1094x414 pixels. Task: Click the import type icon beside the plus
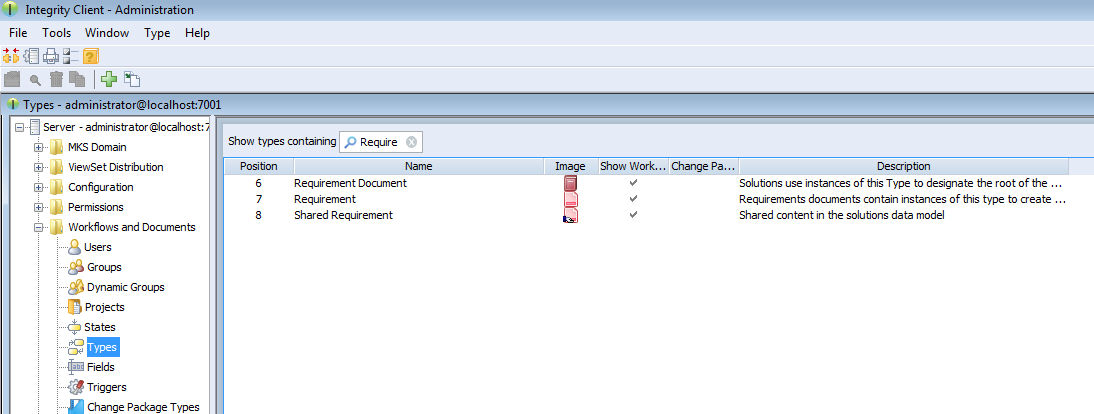(132, 79)
